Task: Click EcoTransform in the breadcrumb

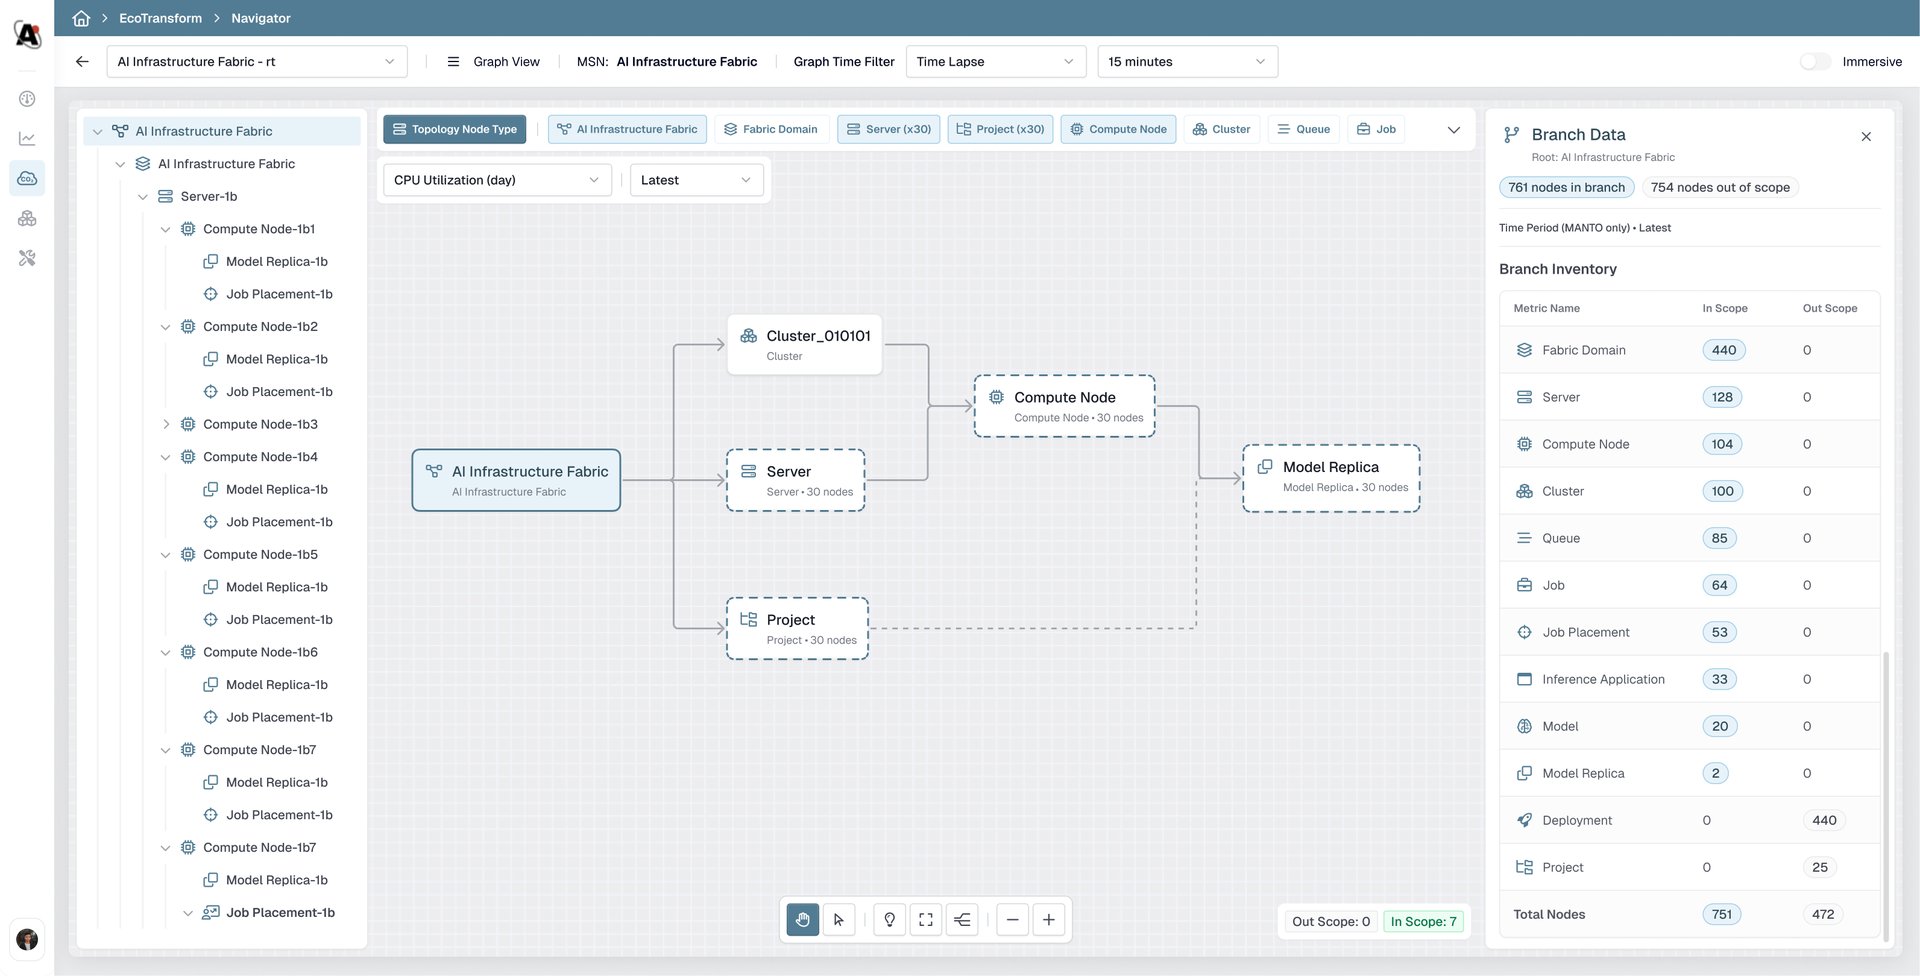Action: pyautogui.click(x=160, y=18)
